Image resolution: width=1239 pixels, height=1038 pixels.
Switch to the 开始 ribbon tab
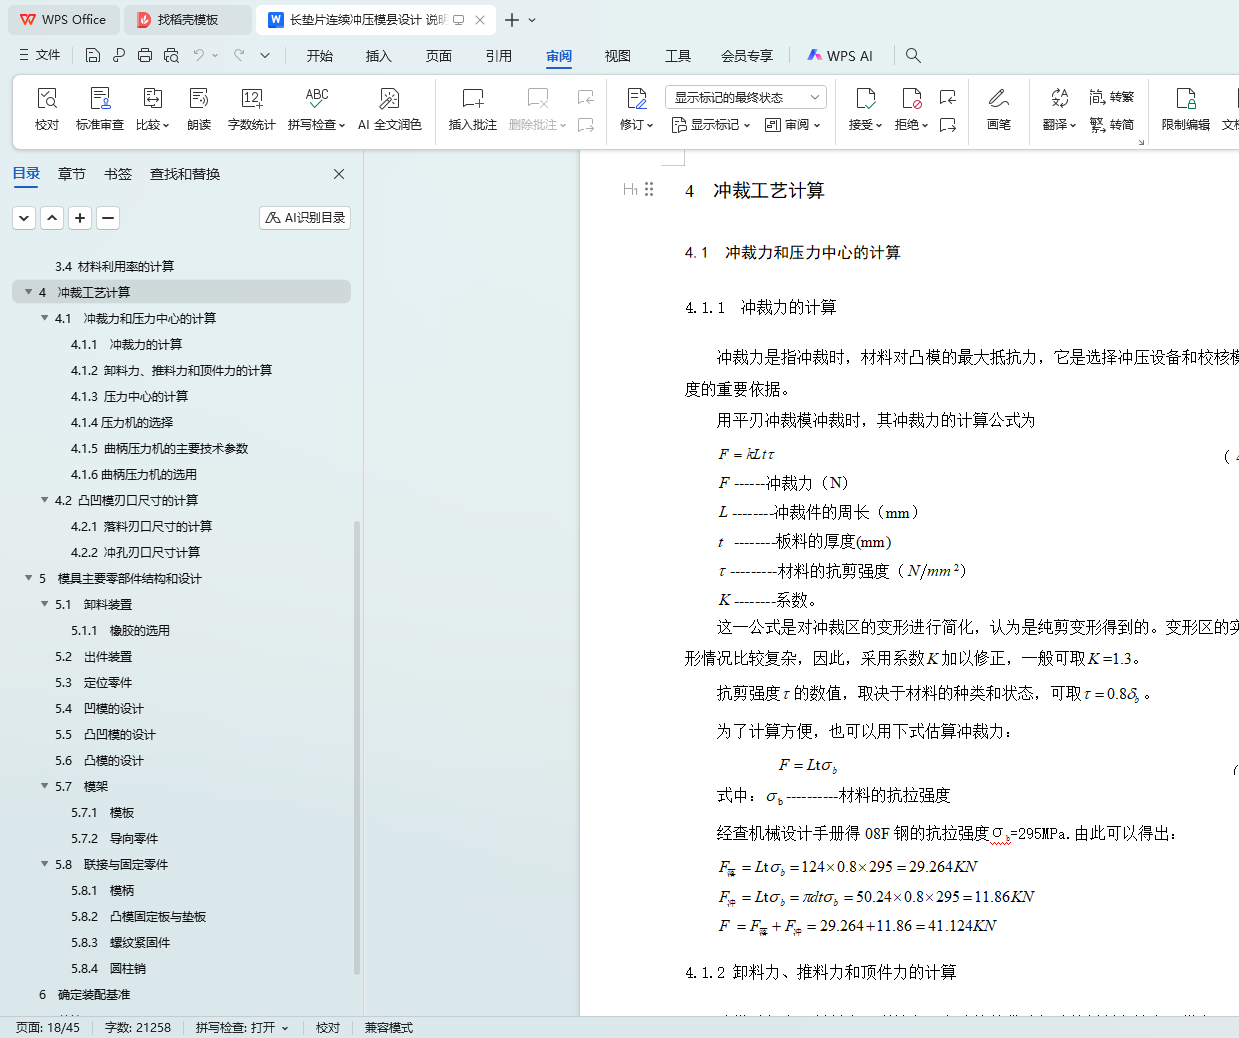pyautogui.click(x=320, y=56)
